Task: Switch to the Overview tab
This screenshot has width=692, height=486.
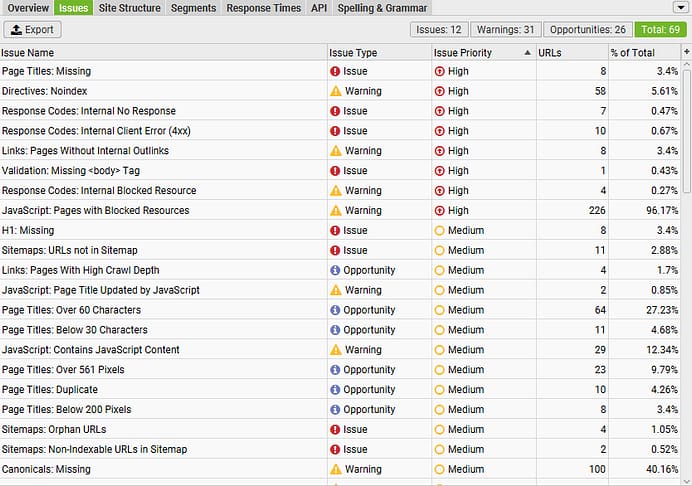Action: click(x=28, y=8)
